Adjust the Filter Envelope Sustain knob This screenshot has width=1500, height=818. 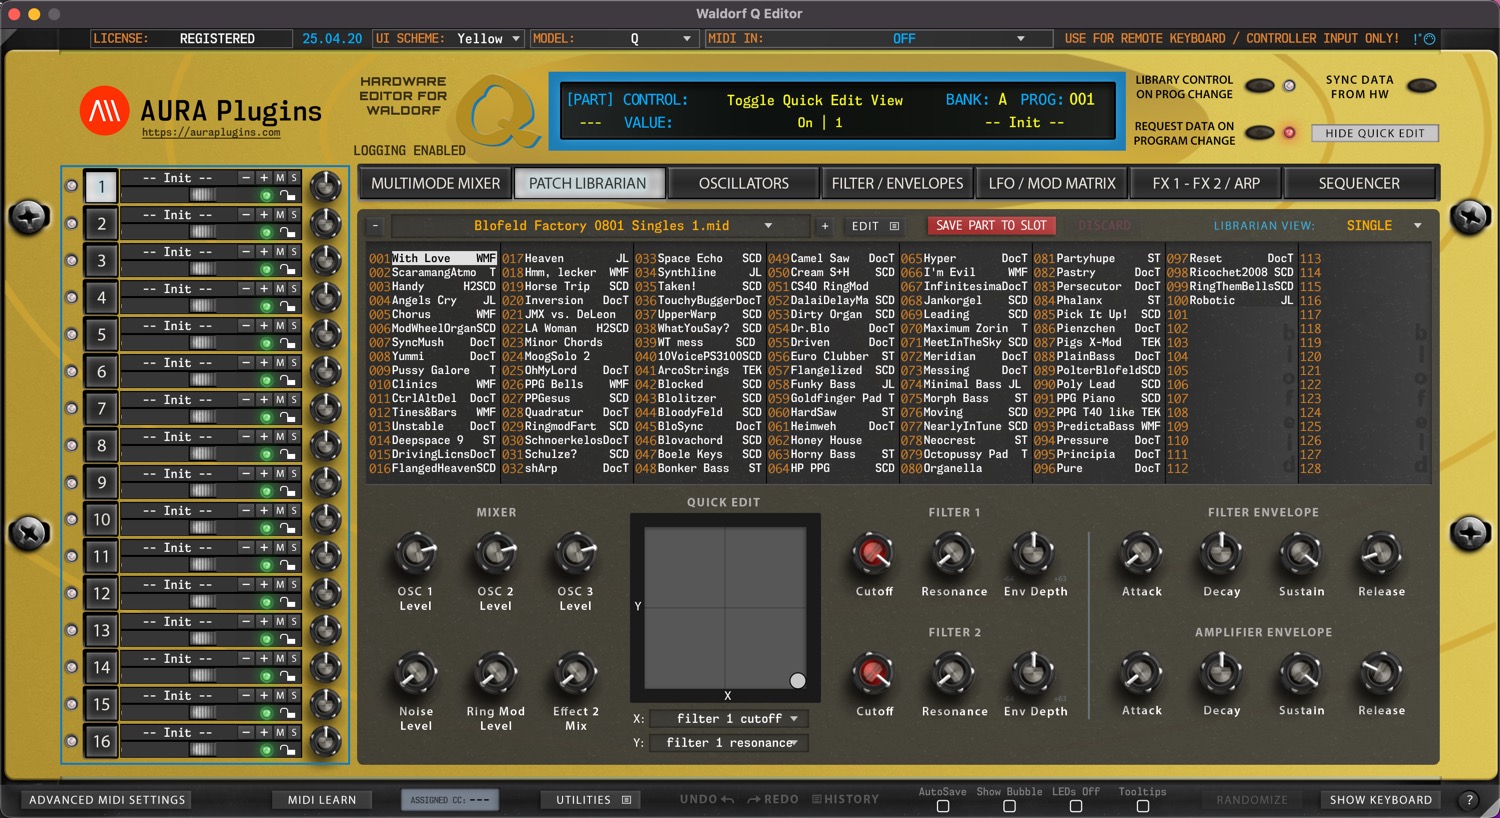coord(1300,553)
